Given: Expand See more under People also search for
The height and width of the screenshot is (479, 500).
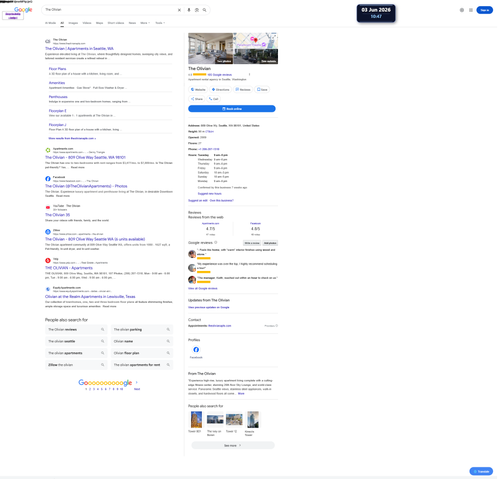Looking at the screenshot, I should point(233,445).
